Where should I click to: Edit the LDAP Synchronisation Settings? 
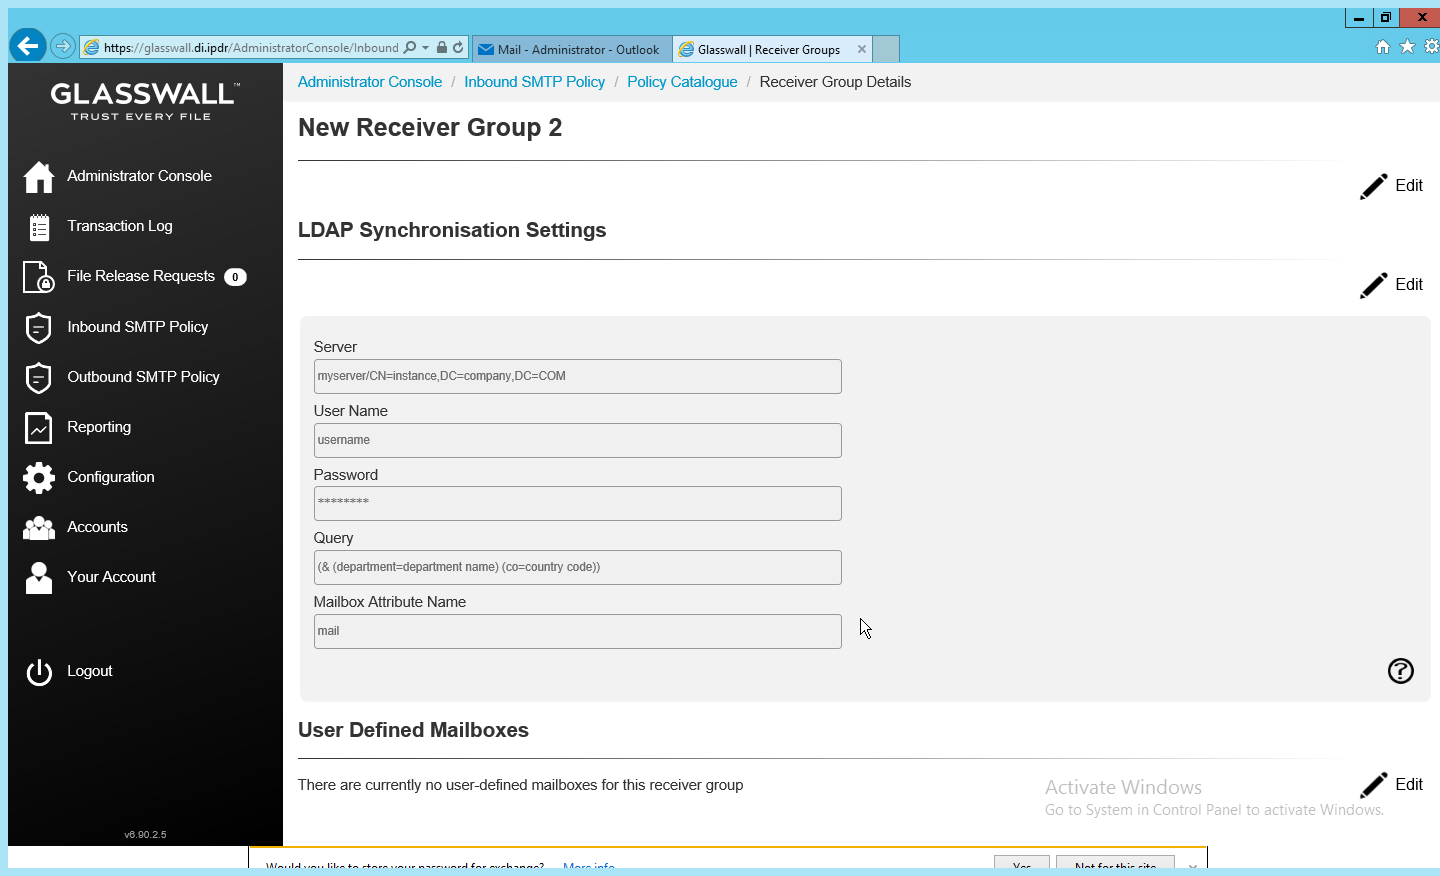[1391, 285]
